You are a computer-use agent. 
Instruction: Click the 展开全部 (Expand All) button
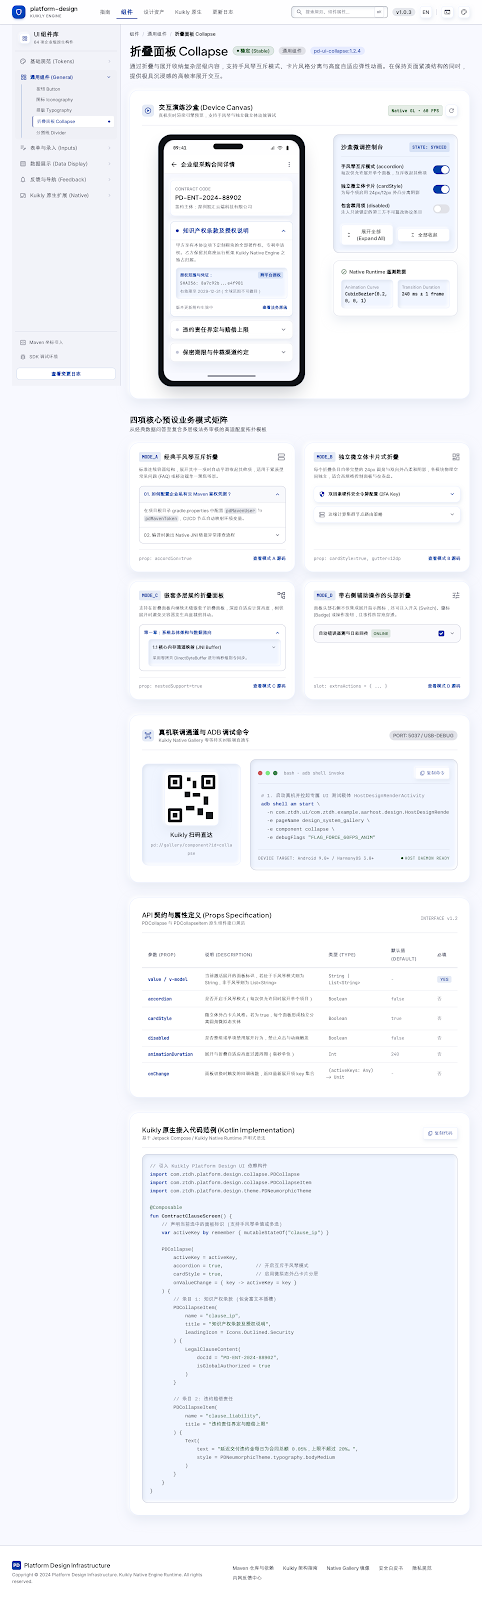point(365,235)
